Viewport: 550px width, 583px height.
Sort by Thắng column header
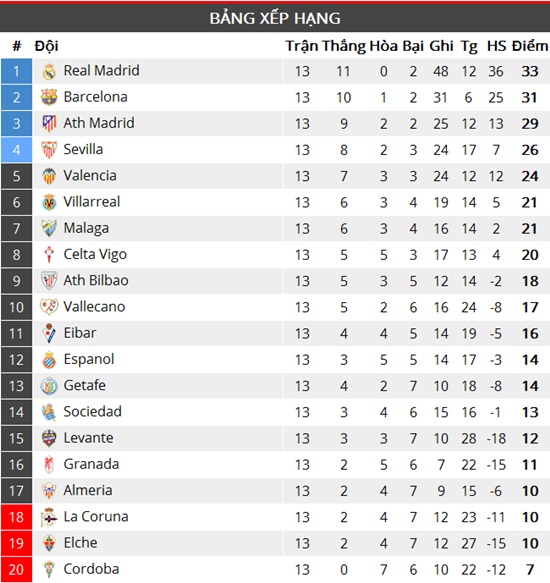click(344, 46)
